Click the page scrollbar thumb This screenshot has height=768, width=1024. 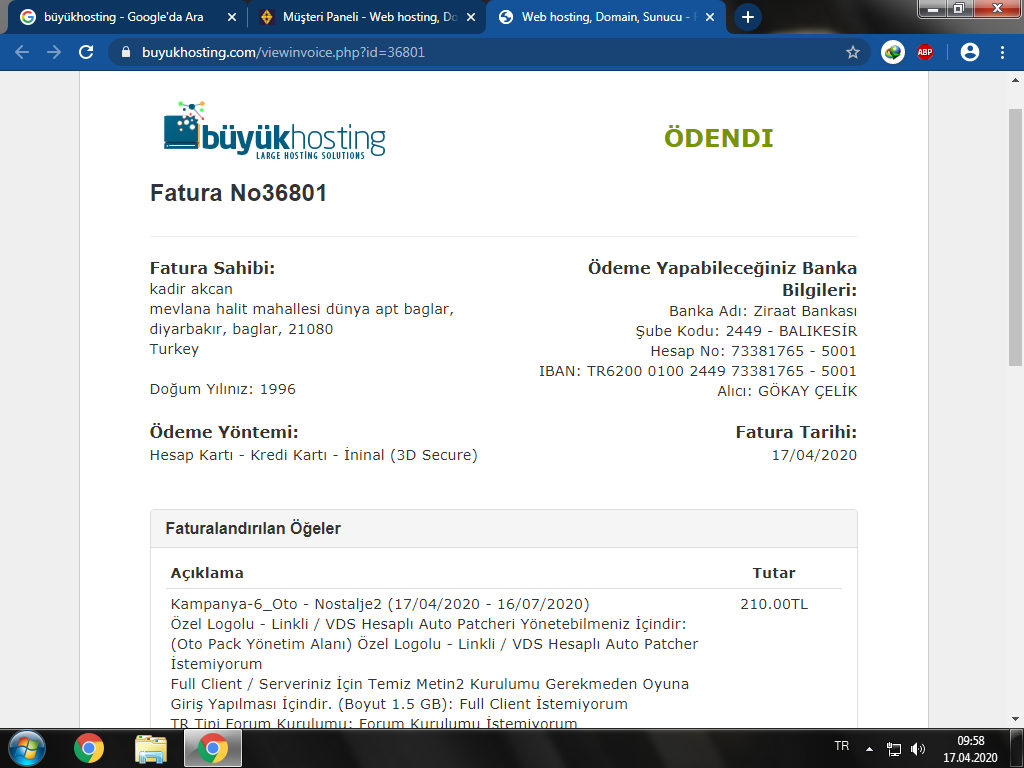[x=1016, y=238]
